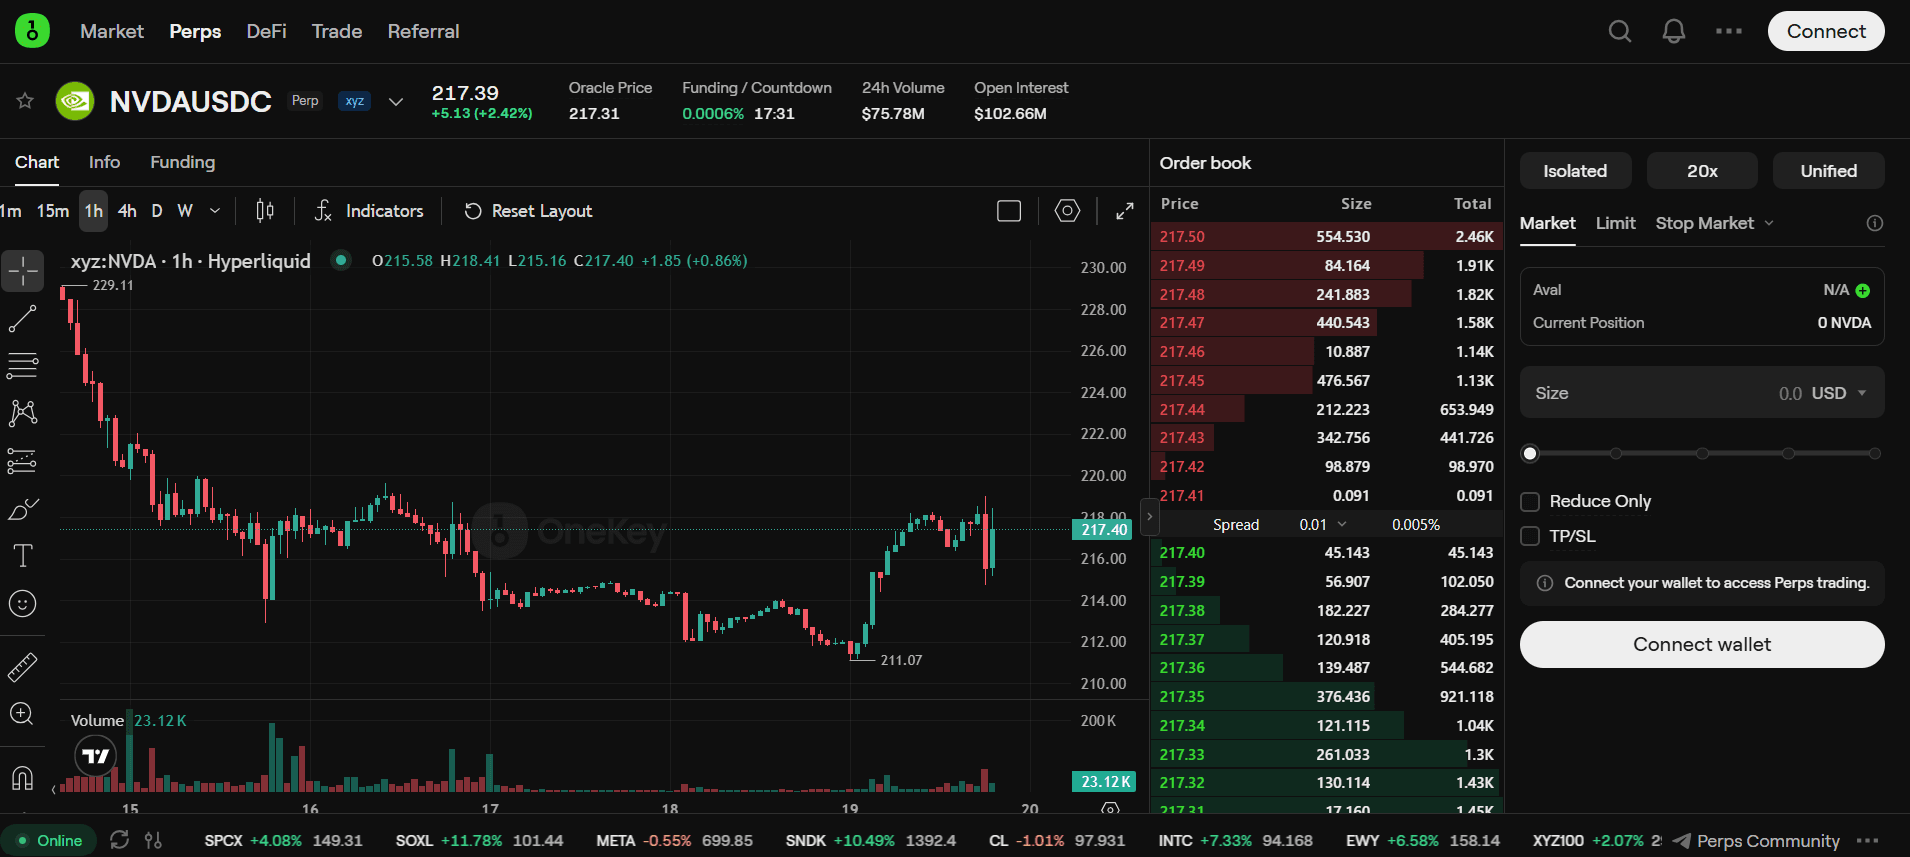Screen dimensions: 1910x857
Task: Select the text annotation tool
Action: (x=22, y=556)
